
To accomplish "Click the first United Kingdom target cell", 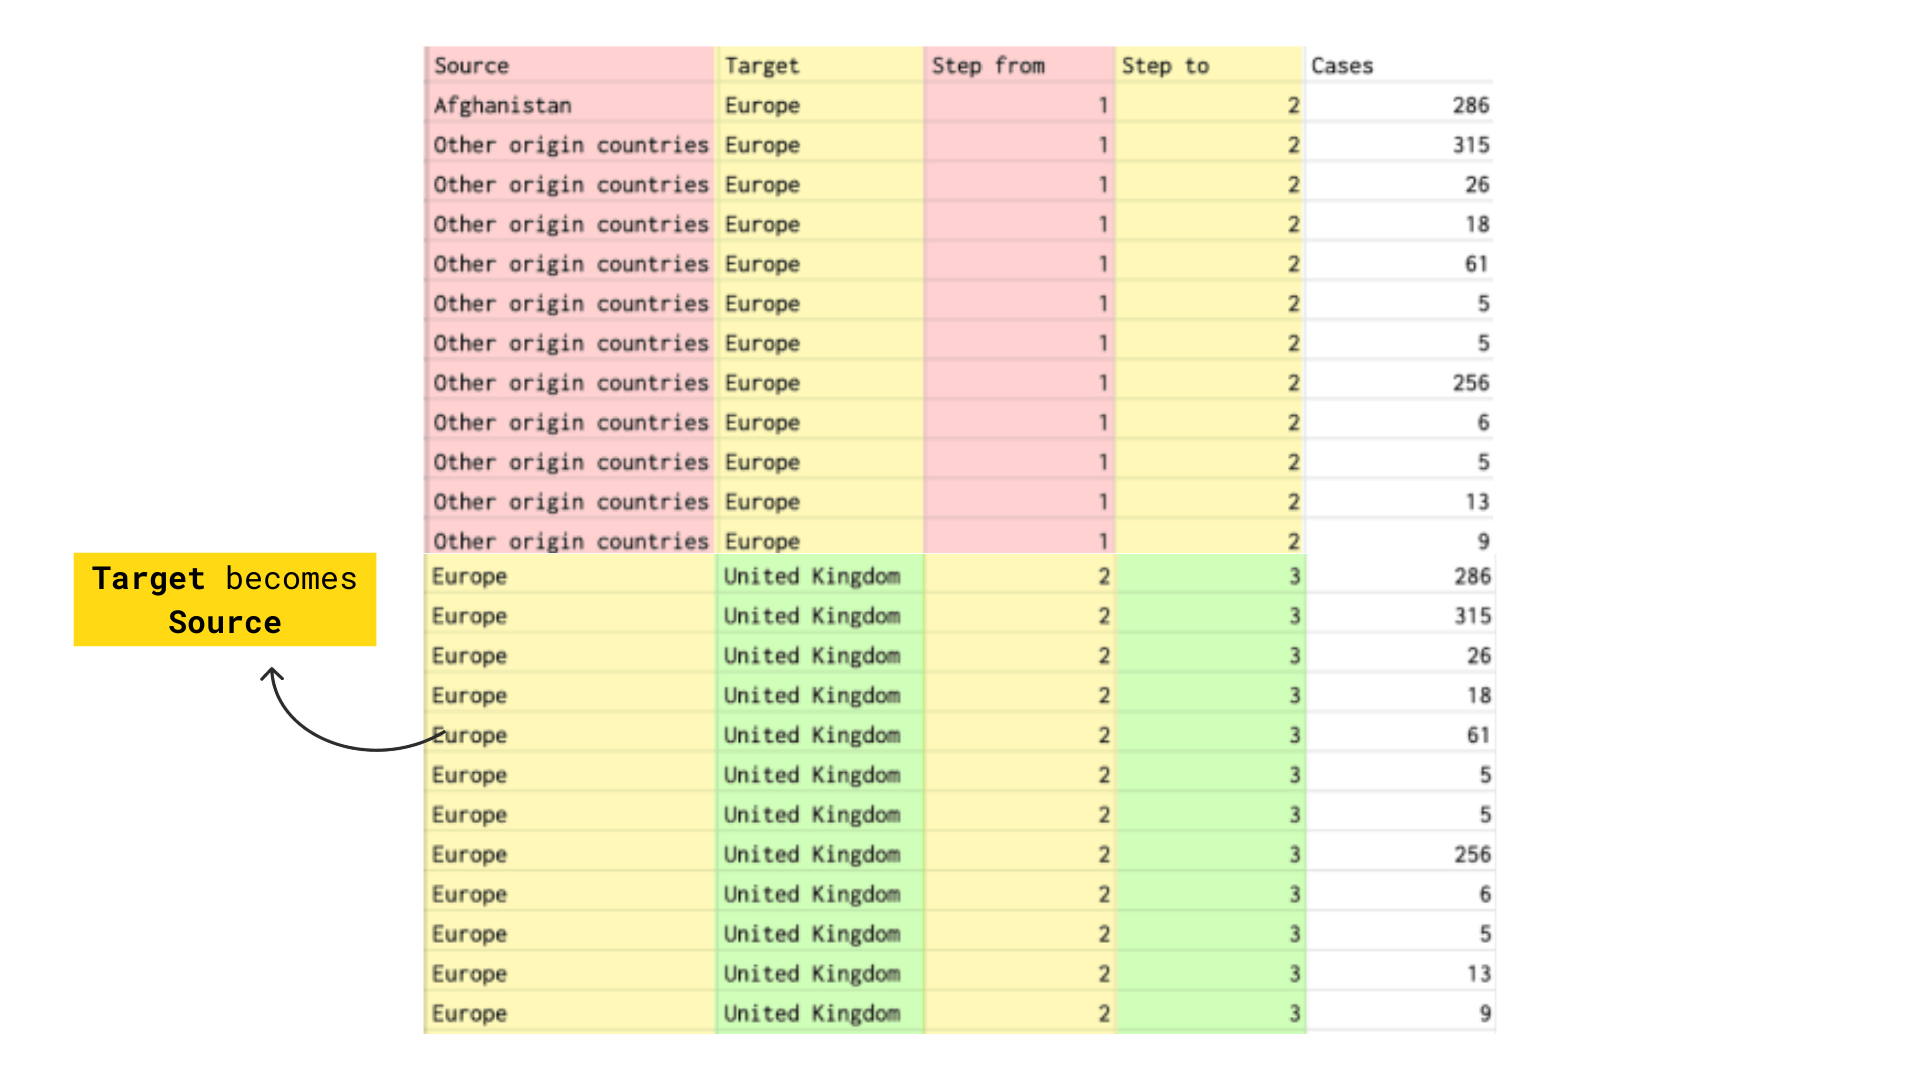I will [x=812, y=576].
